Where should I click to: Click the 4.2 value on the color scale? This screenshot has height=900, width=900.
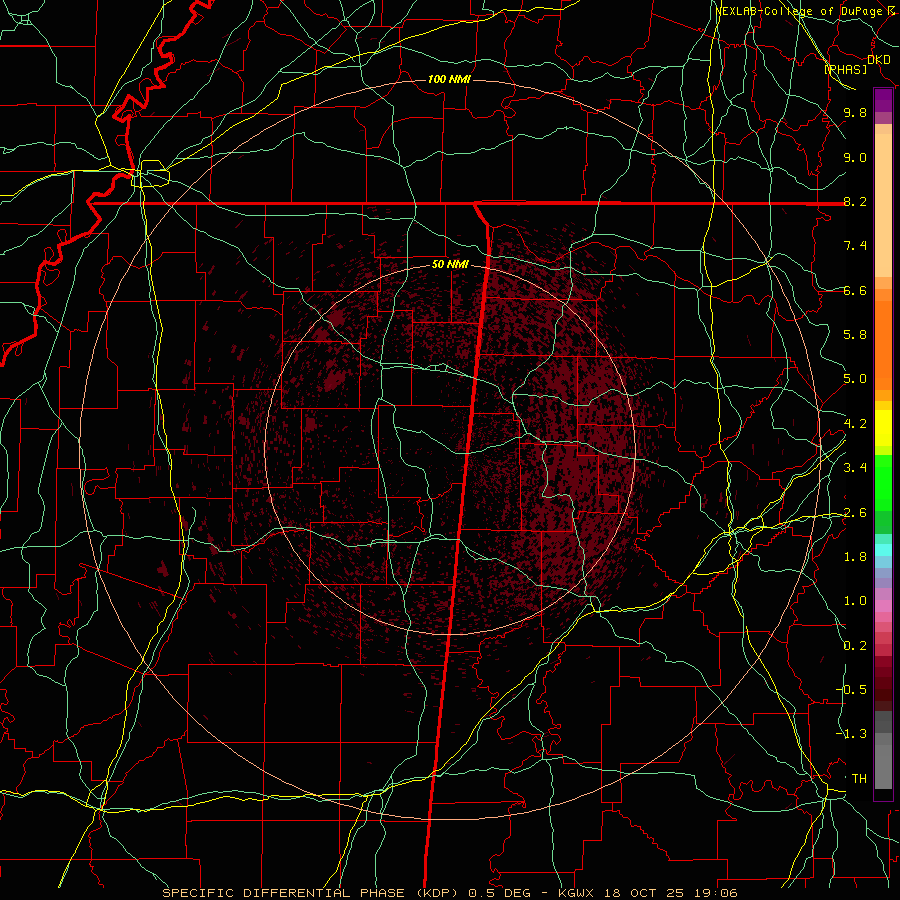[x=855, y=424]
